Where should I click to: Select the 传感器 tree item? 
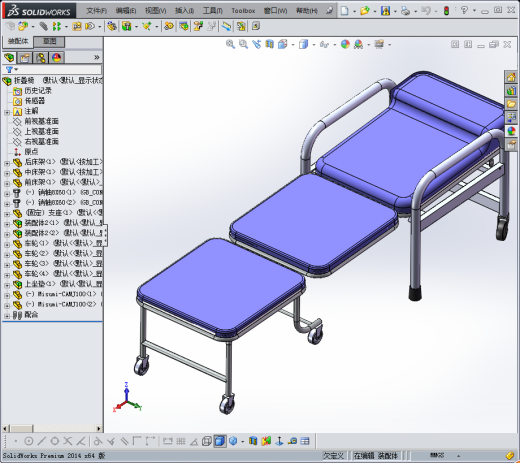point(35,101)
